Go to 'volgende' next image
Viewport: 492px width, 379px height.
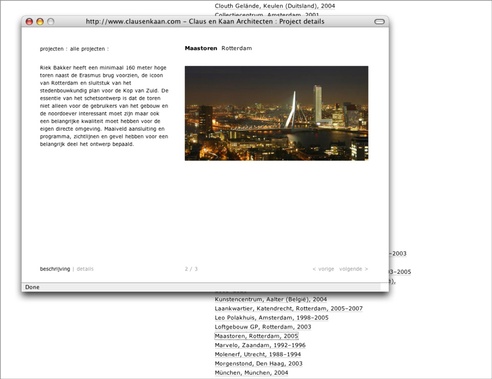pos(354,269)
